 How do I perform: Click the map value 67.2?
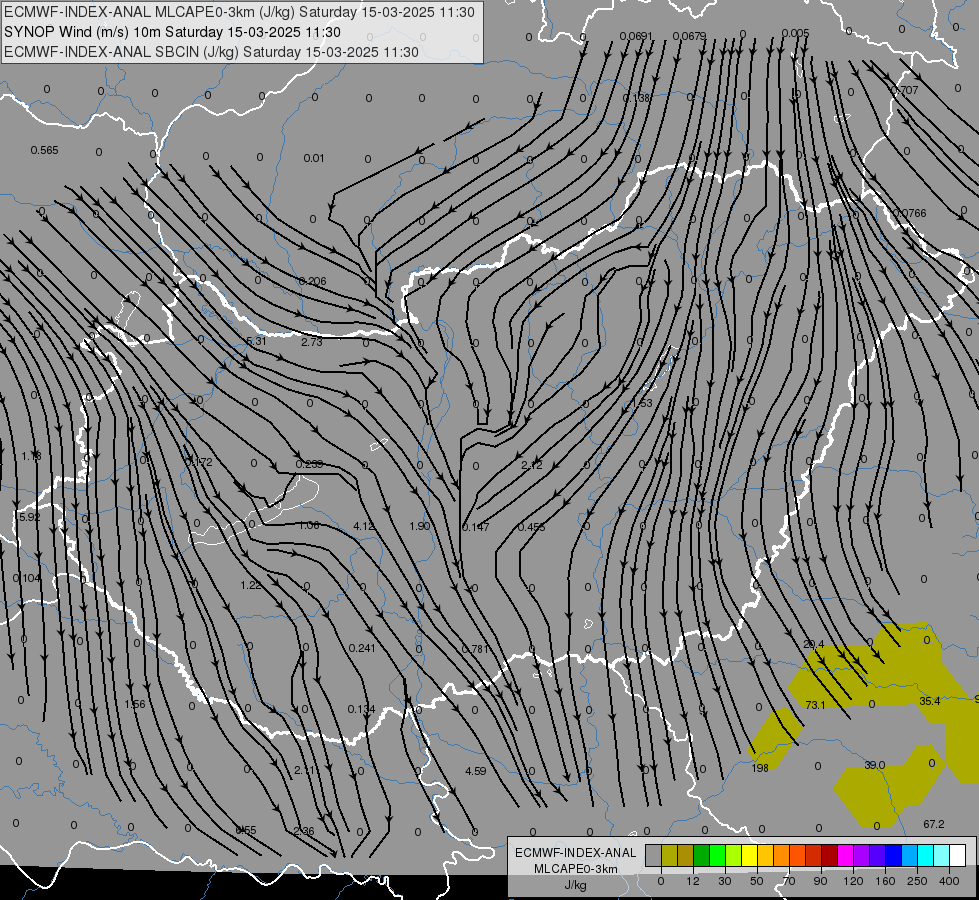pyautogui.click(x=933, y=824)
